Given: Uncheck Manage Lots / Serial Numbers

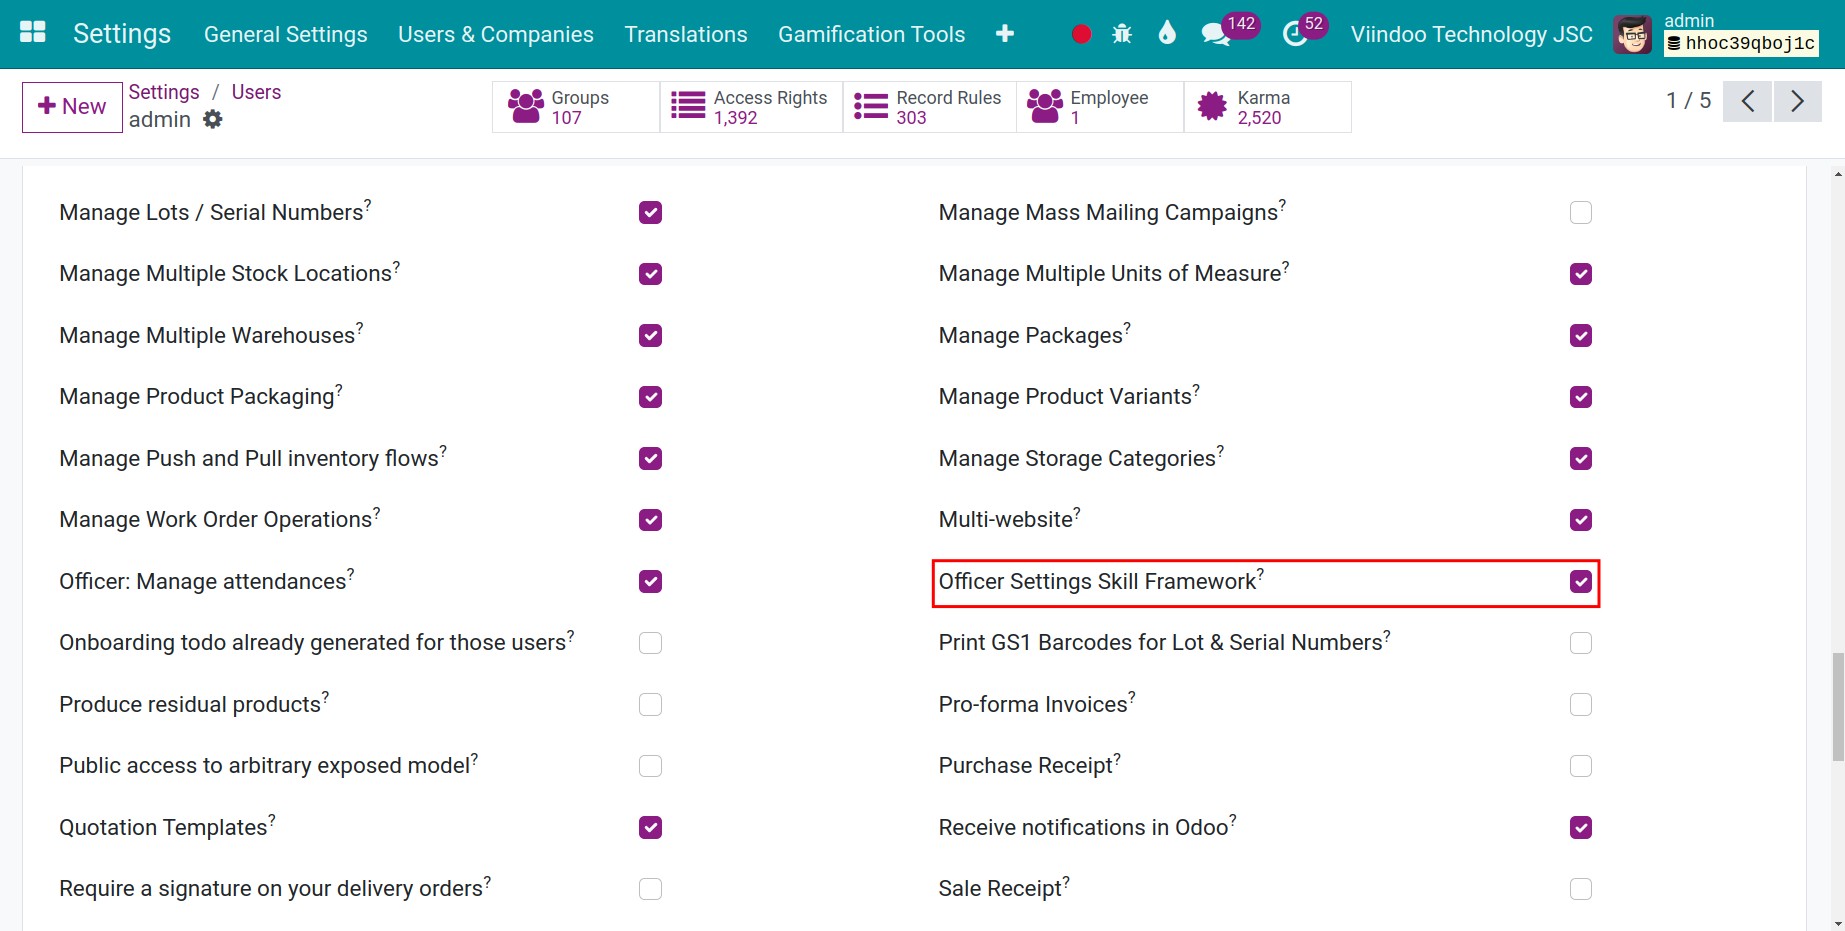Looking at the screenshot, I should click(x=651, y=213).
